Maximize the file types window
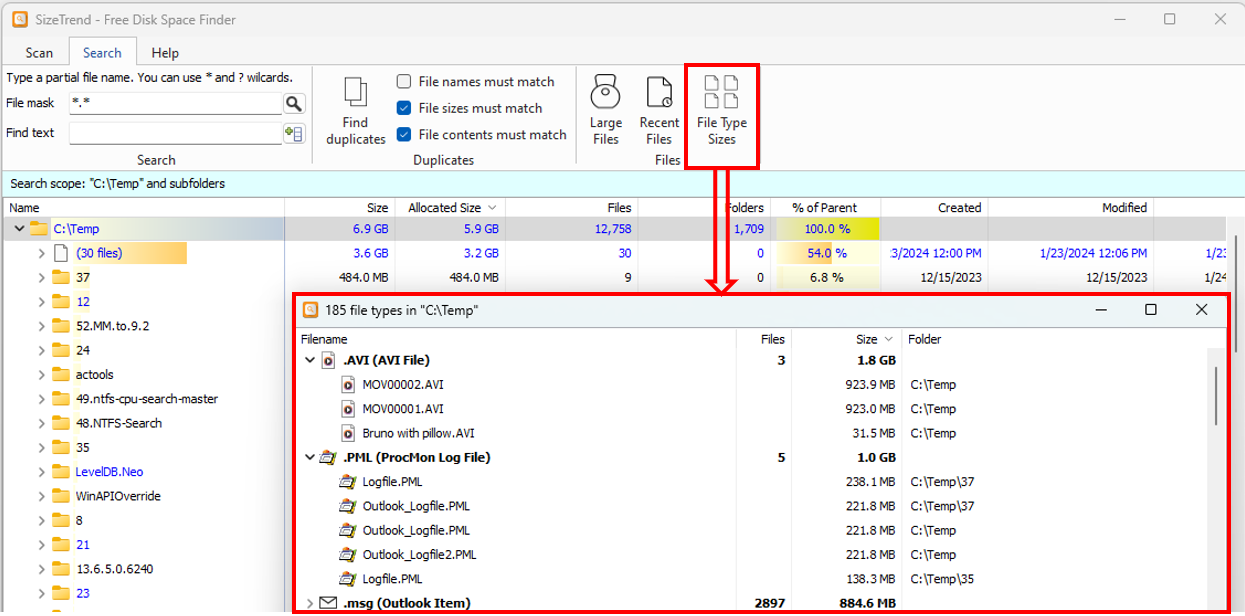 1151,310
